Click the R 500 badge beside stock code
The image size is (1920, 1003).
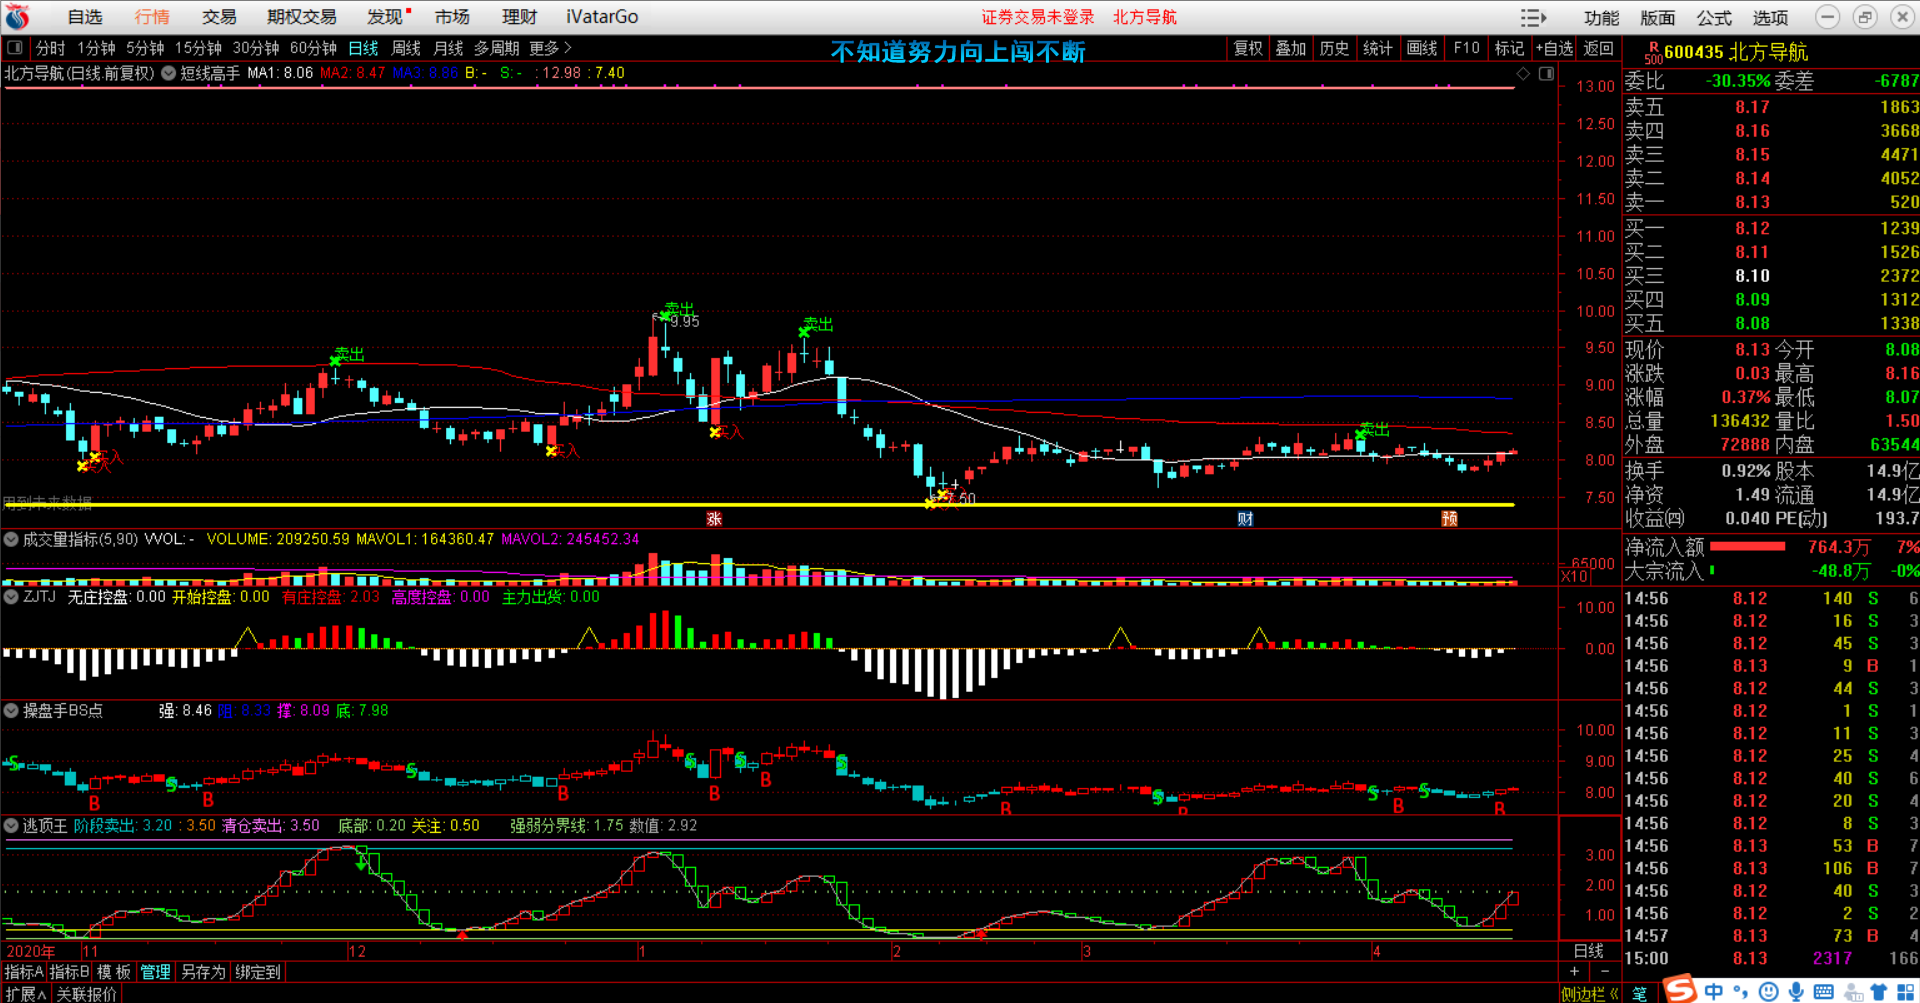click(1653, 52)
